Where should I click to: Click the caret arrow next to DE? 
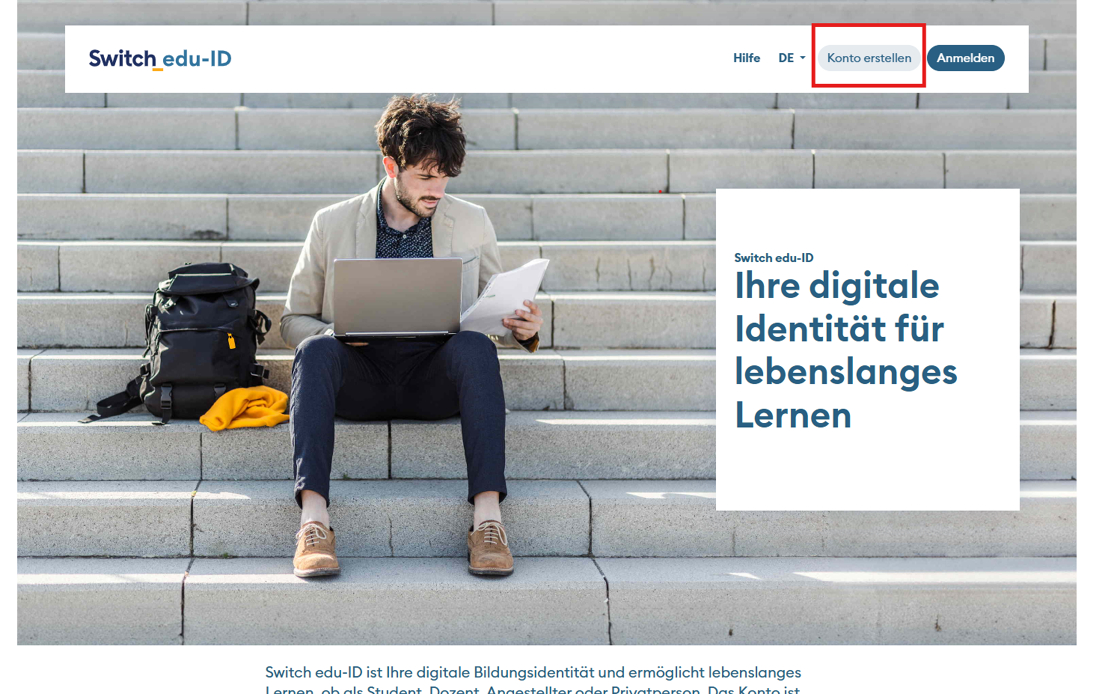coord(803,58)
